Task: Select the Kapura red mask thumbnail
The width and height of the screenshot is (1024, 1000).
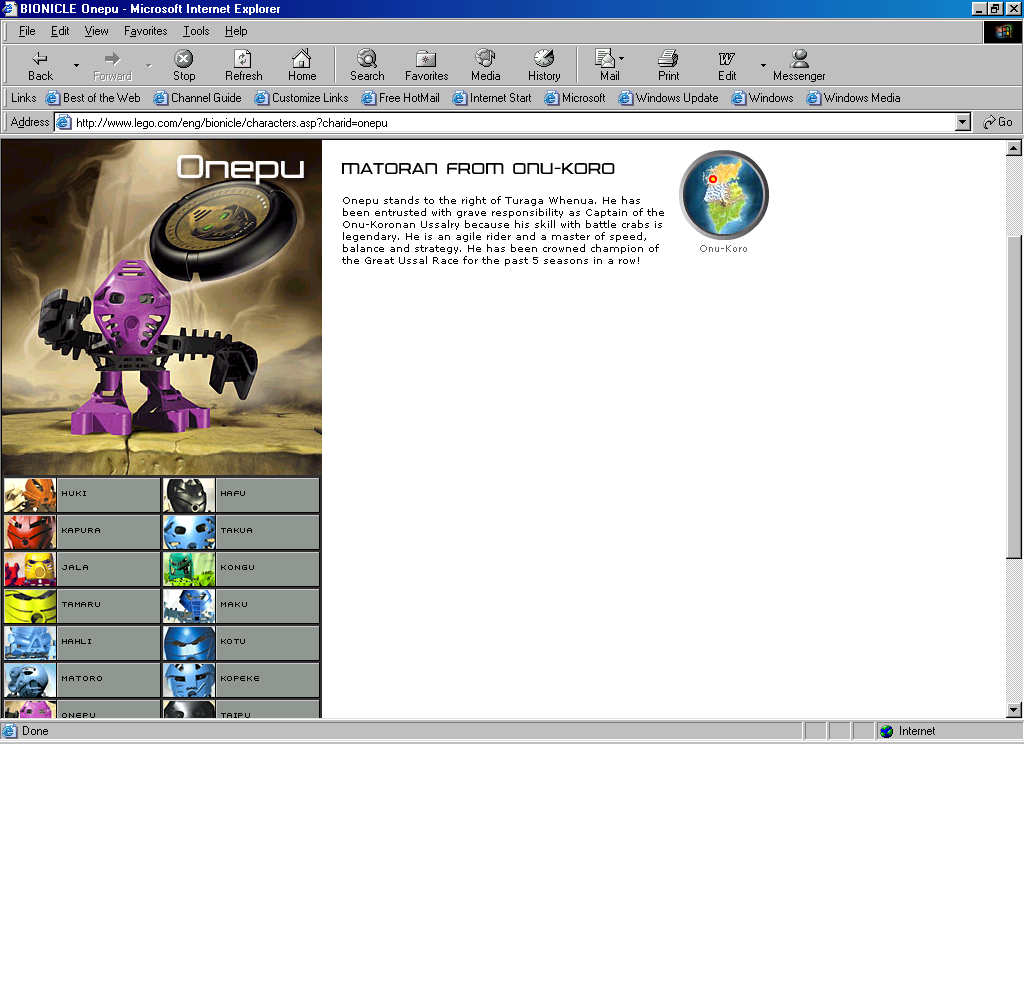Action: click(x=30, y=532)
